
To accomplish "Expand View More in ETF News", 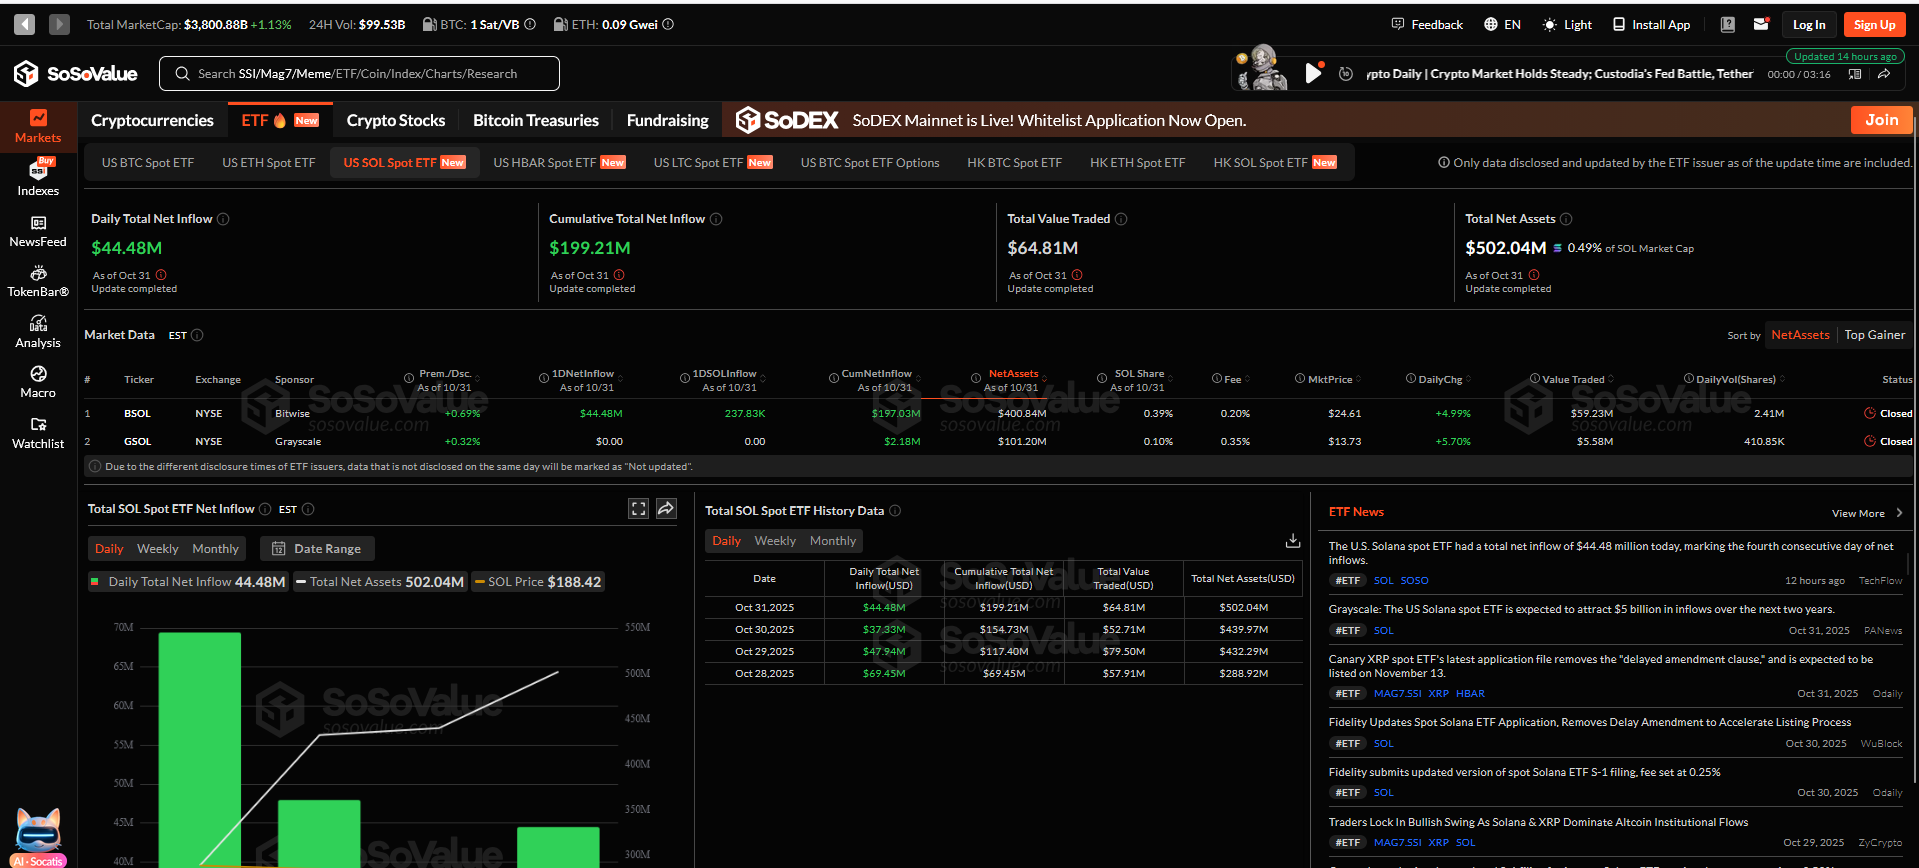I will click(1866, 513).
